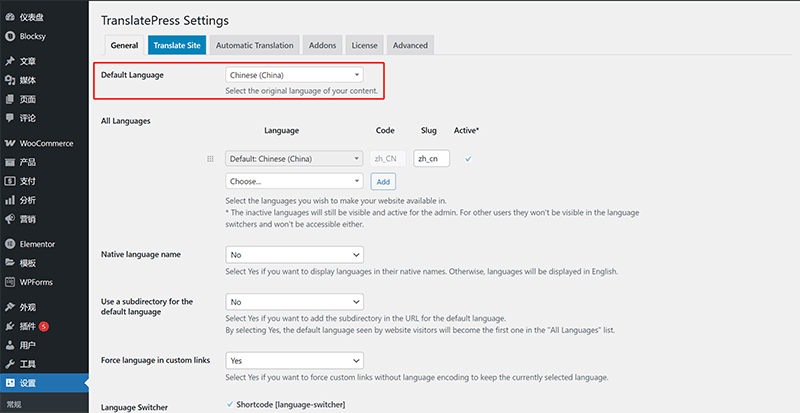
Task: Click the 产品 products icon
Action: coord(10,162)
